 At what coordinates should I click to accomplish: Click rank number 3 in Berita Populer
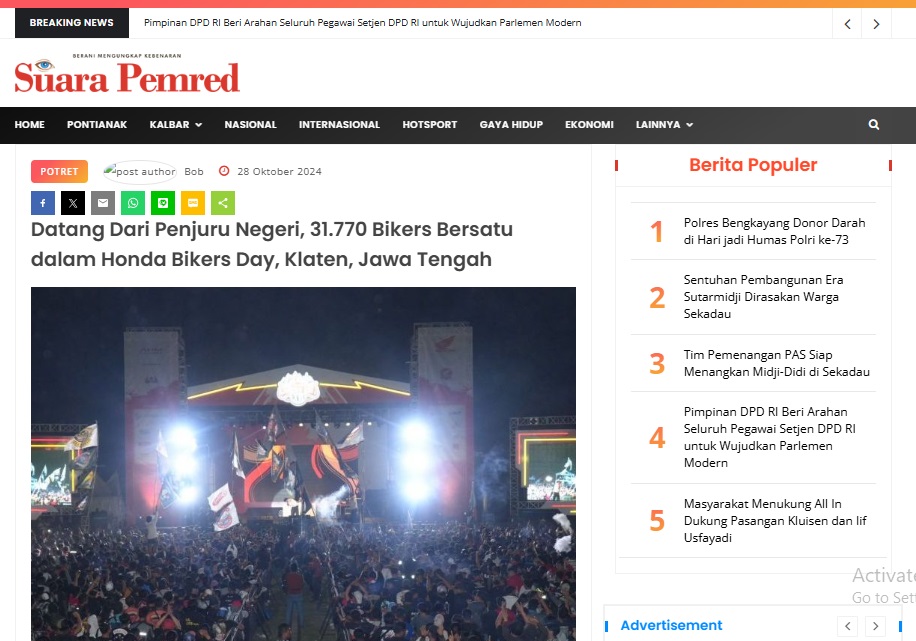[657, 363]
